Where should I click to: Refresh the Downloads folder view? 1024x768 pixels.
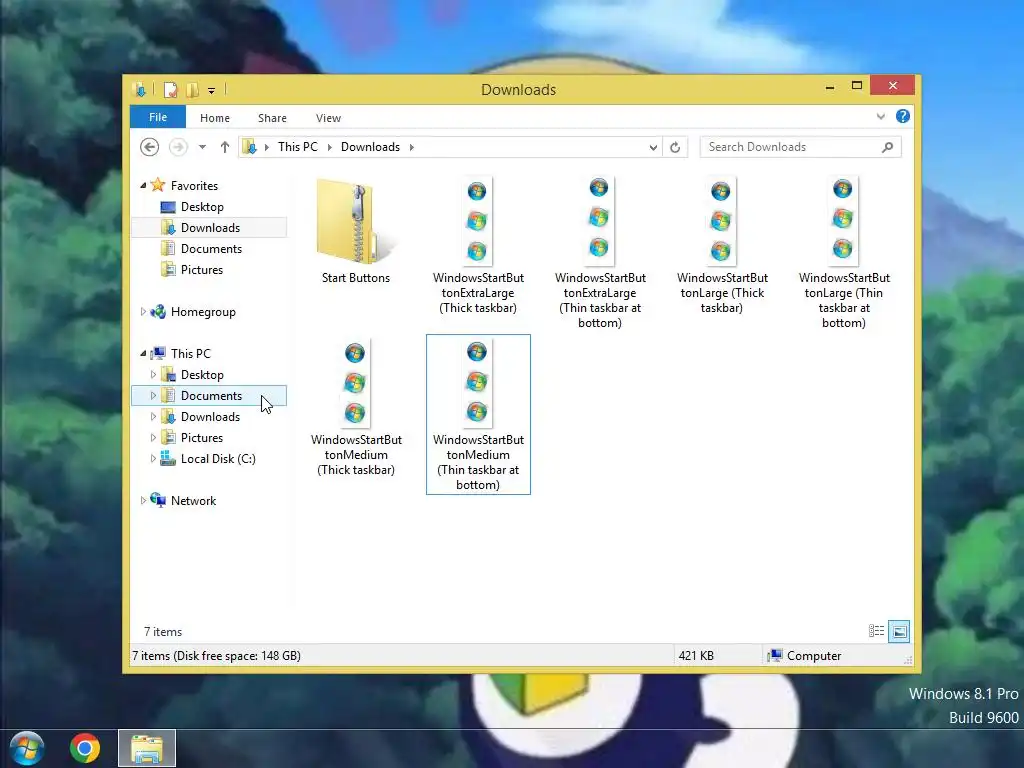pos(675,147)
